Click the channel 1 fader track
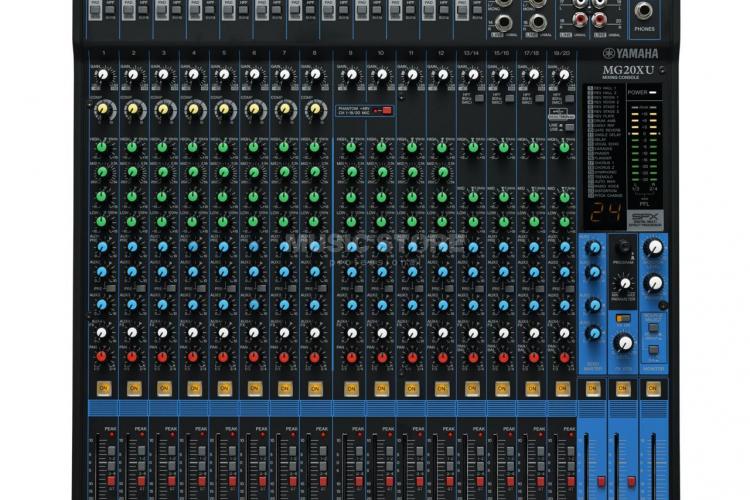750x500 pixels. point(99,467)
